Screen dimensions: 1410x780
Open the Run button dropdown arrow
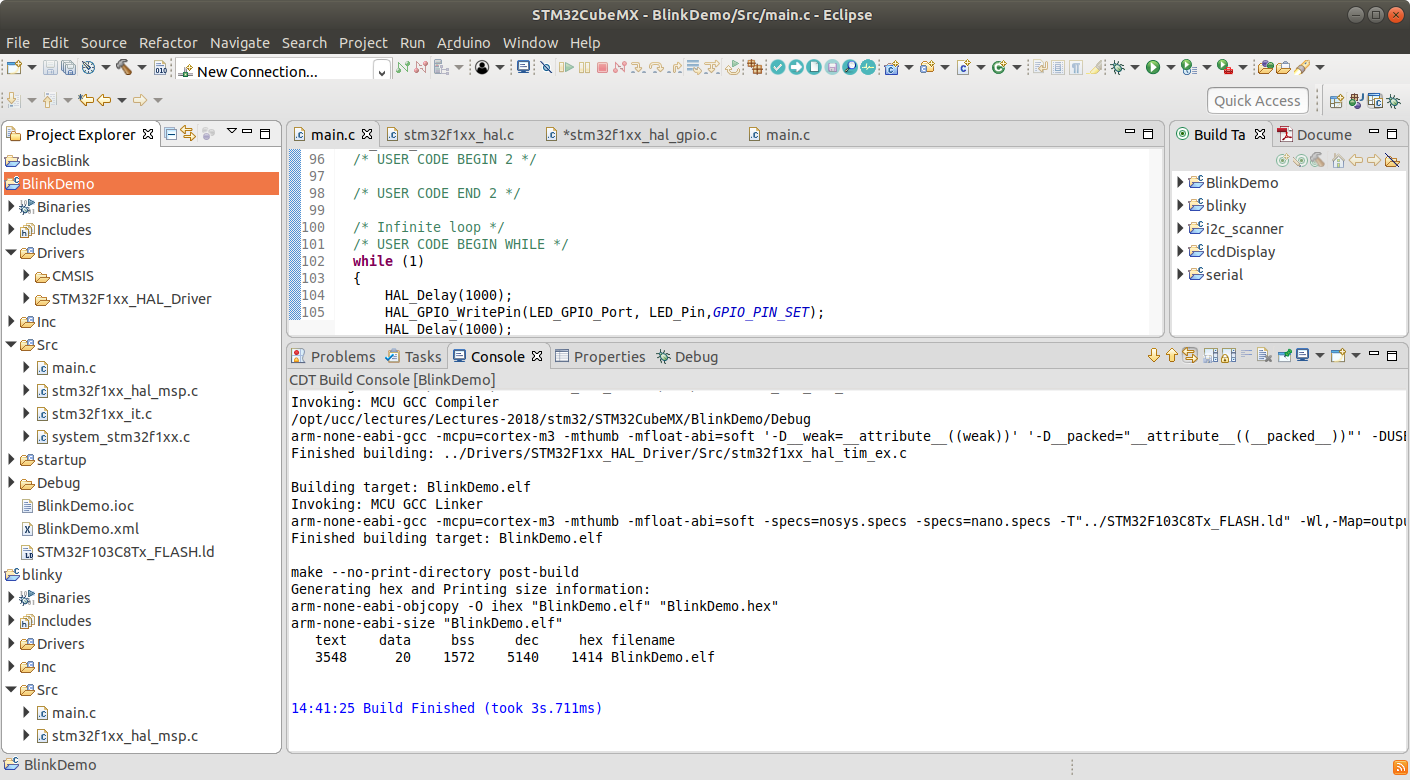pos(1170,67)
